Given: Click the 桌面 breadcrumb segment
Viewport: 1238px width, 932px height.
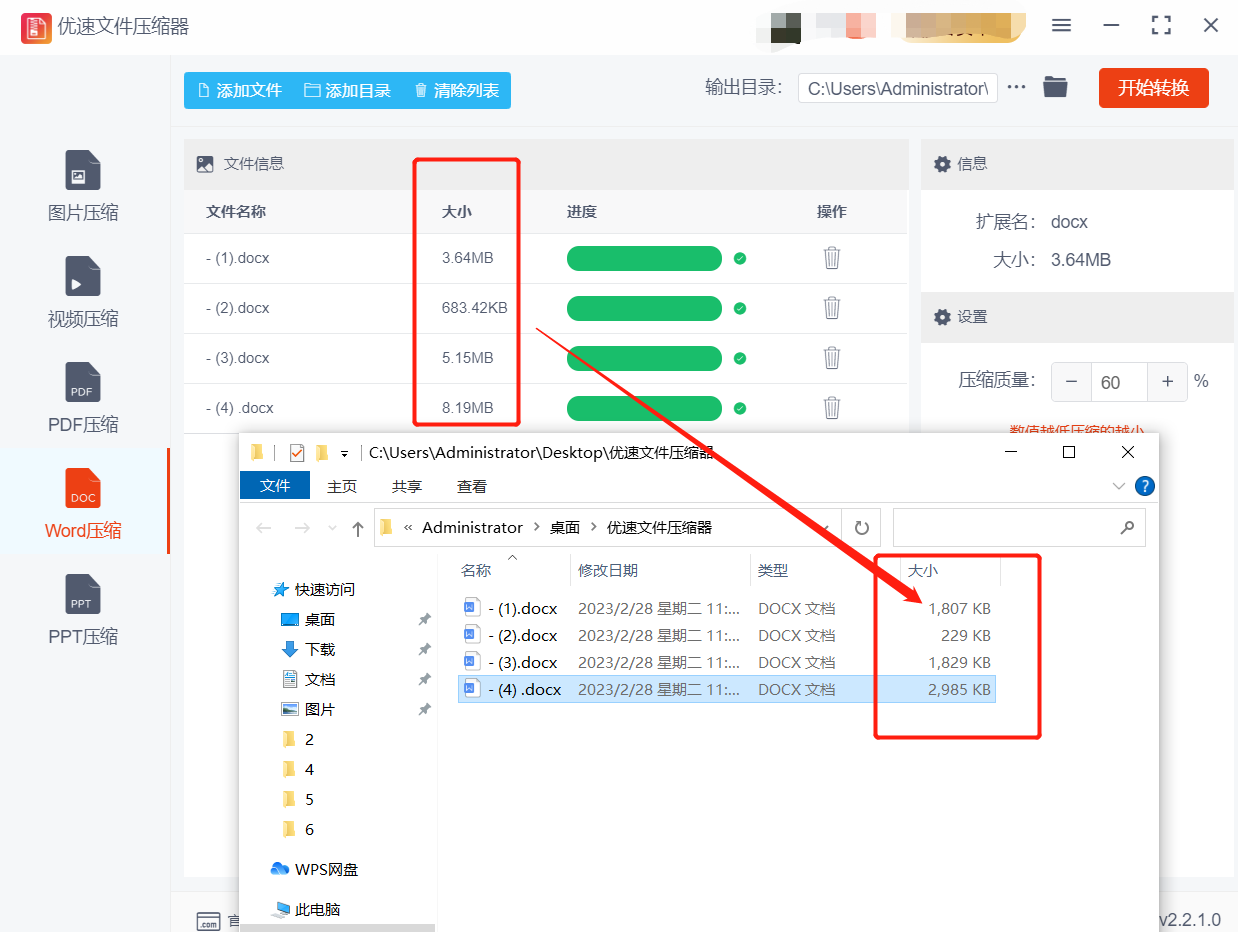Looking at the screenshot, I should point(565,527).
